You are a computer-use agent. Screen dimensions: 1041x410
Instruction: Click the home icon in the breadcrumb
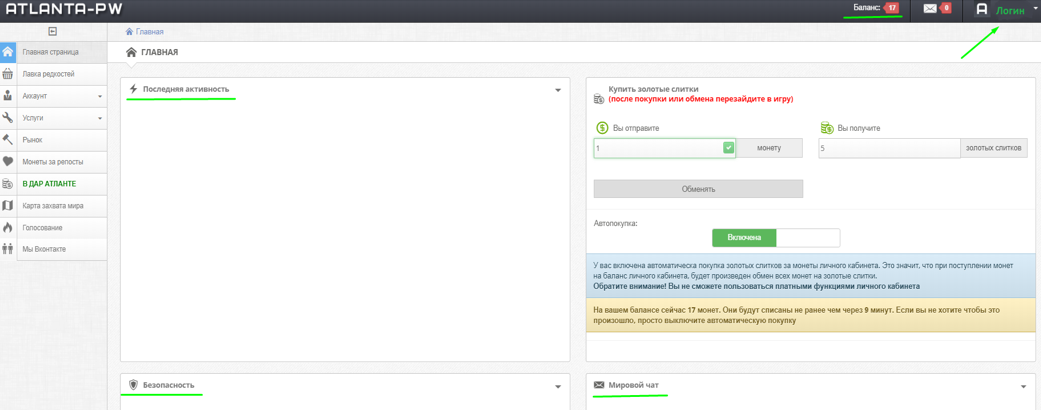[129, 31]
